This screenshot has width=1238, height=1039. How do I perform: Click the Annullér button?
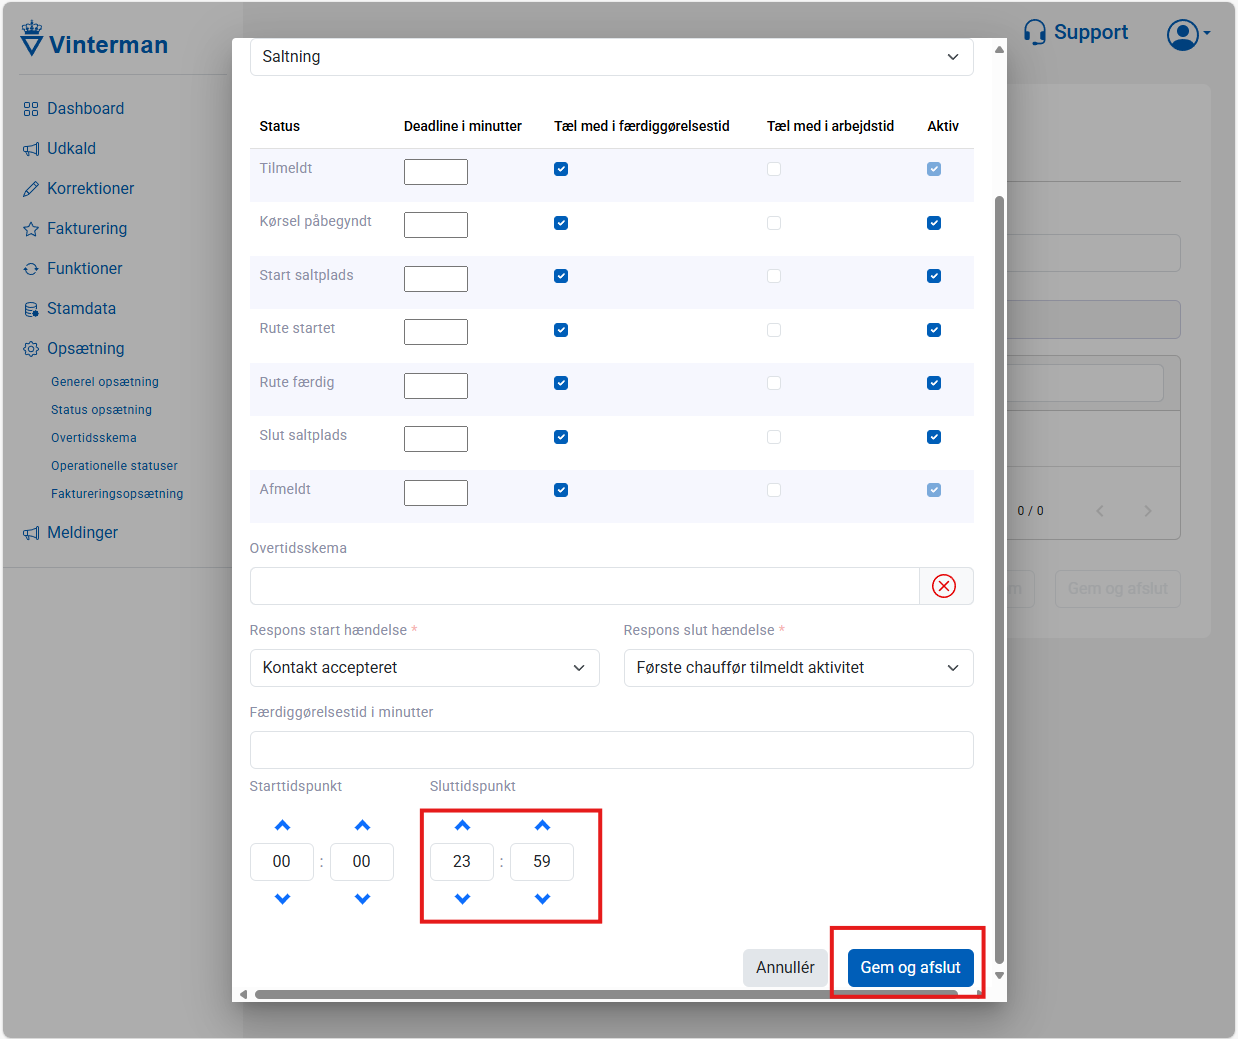click(785, 968)
